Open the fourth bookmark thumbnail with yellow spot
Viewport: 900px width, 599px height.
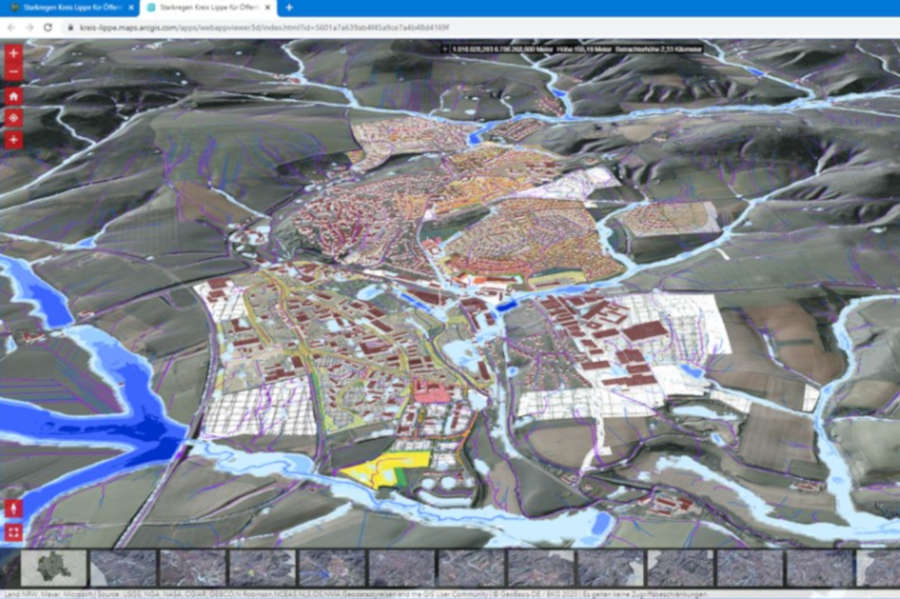click(x=263, y=568)
